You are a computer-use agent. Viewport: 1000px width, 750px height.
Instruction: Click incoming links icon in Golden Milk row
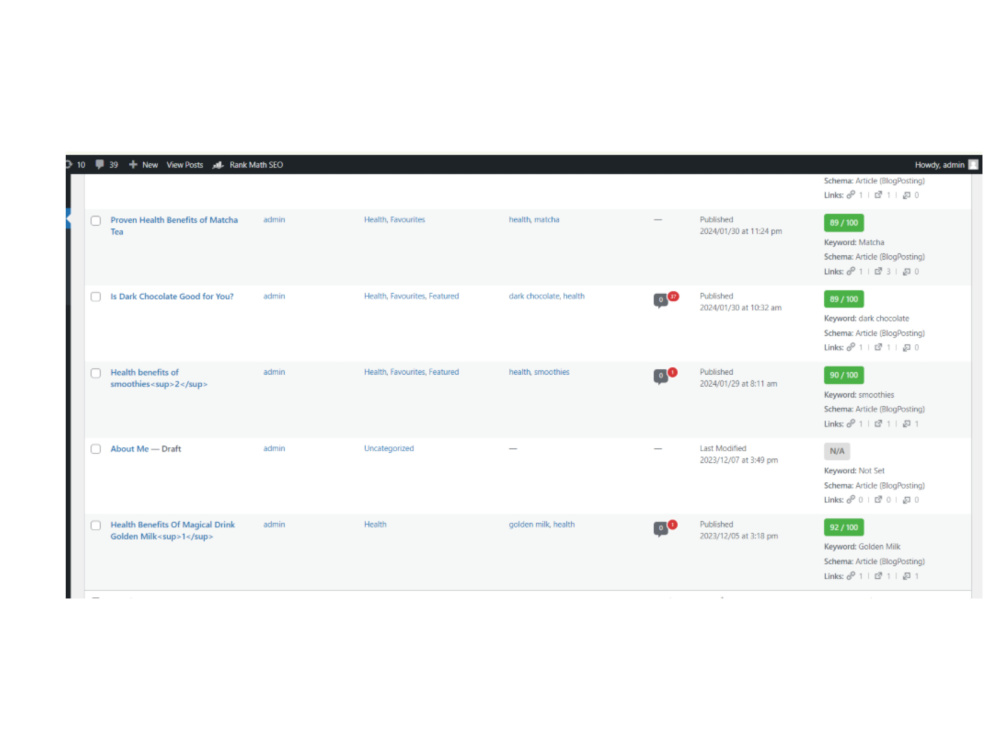coord(906,576)
